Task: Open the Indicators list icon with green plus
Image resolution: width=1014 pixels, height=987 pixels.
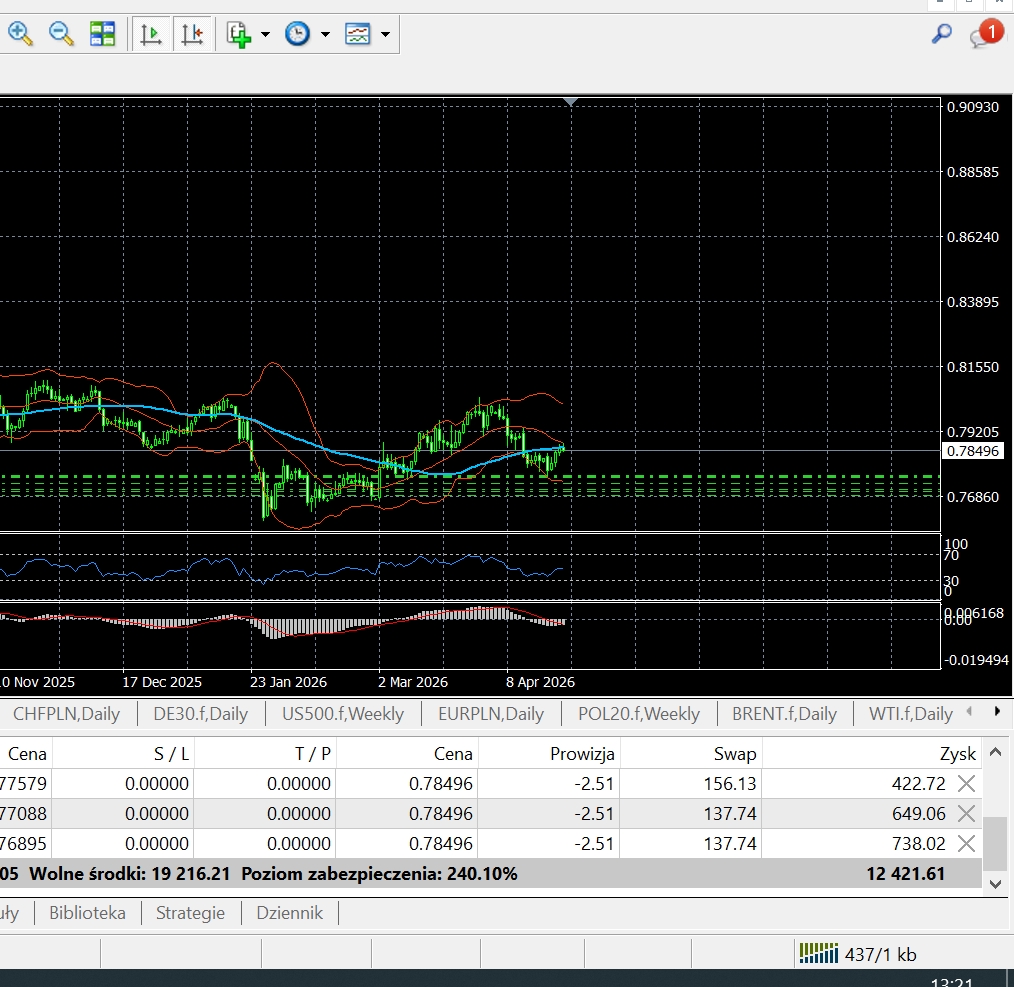Action: (238, 34)
